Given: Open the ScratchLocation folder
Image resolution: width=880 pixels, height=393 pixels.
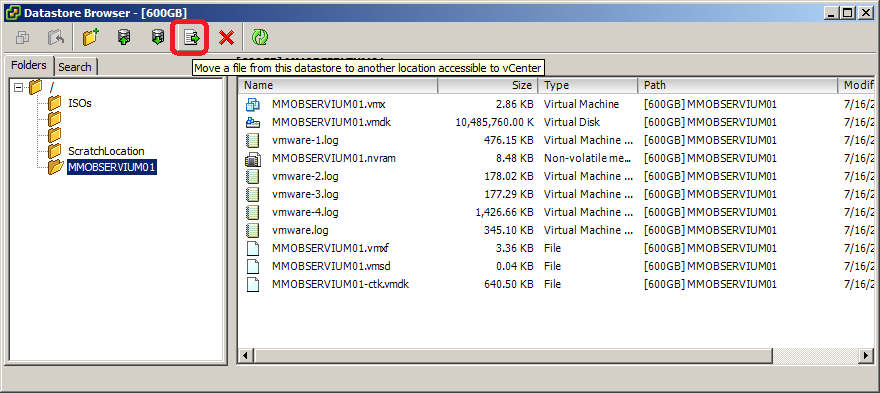Looking at the screenshot, I should pyautogui.click(x=106, y=151).
